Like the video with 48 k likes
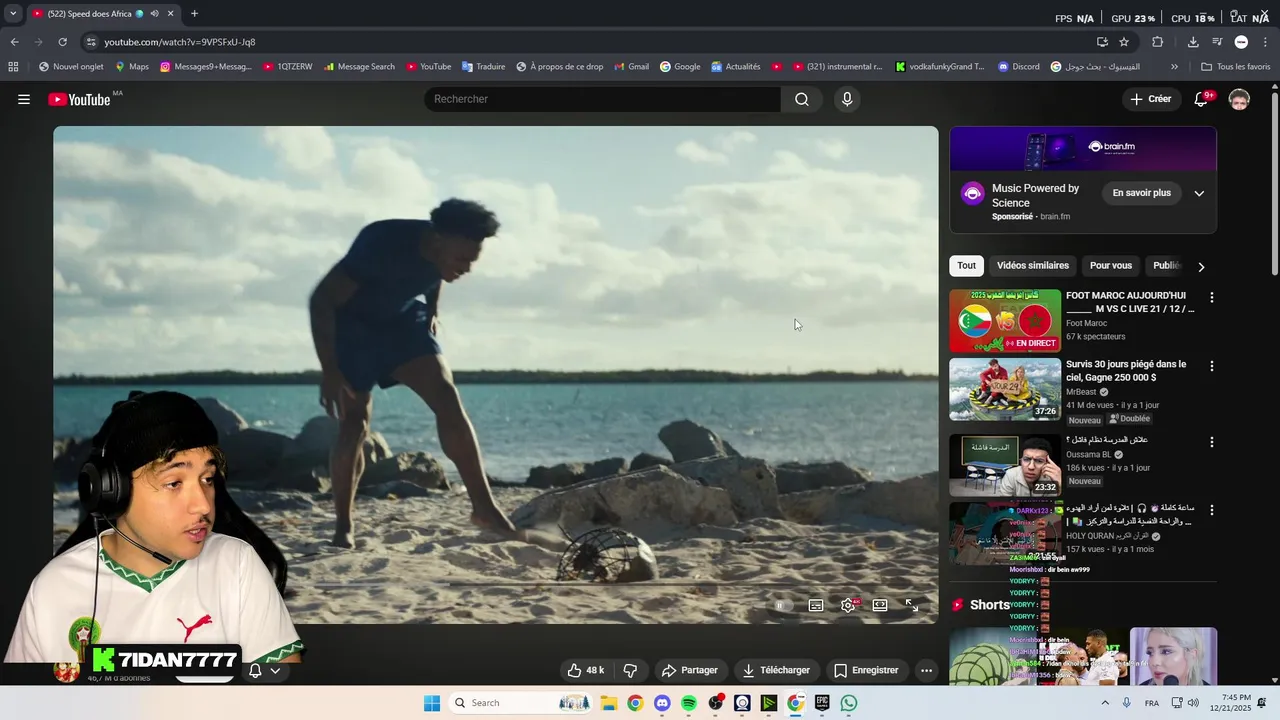 point(586,670)
